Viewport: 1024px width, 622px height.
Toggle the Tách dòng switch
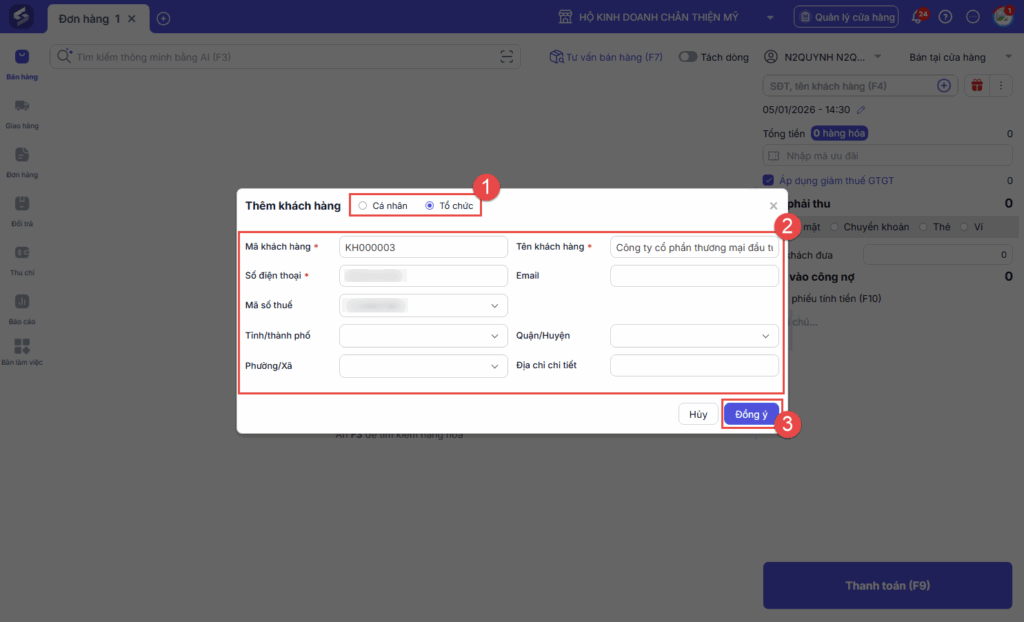(x=687, y=57)
